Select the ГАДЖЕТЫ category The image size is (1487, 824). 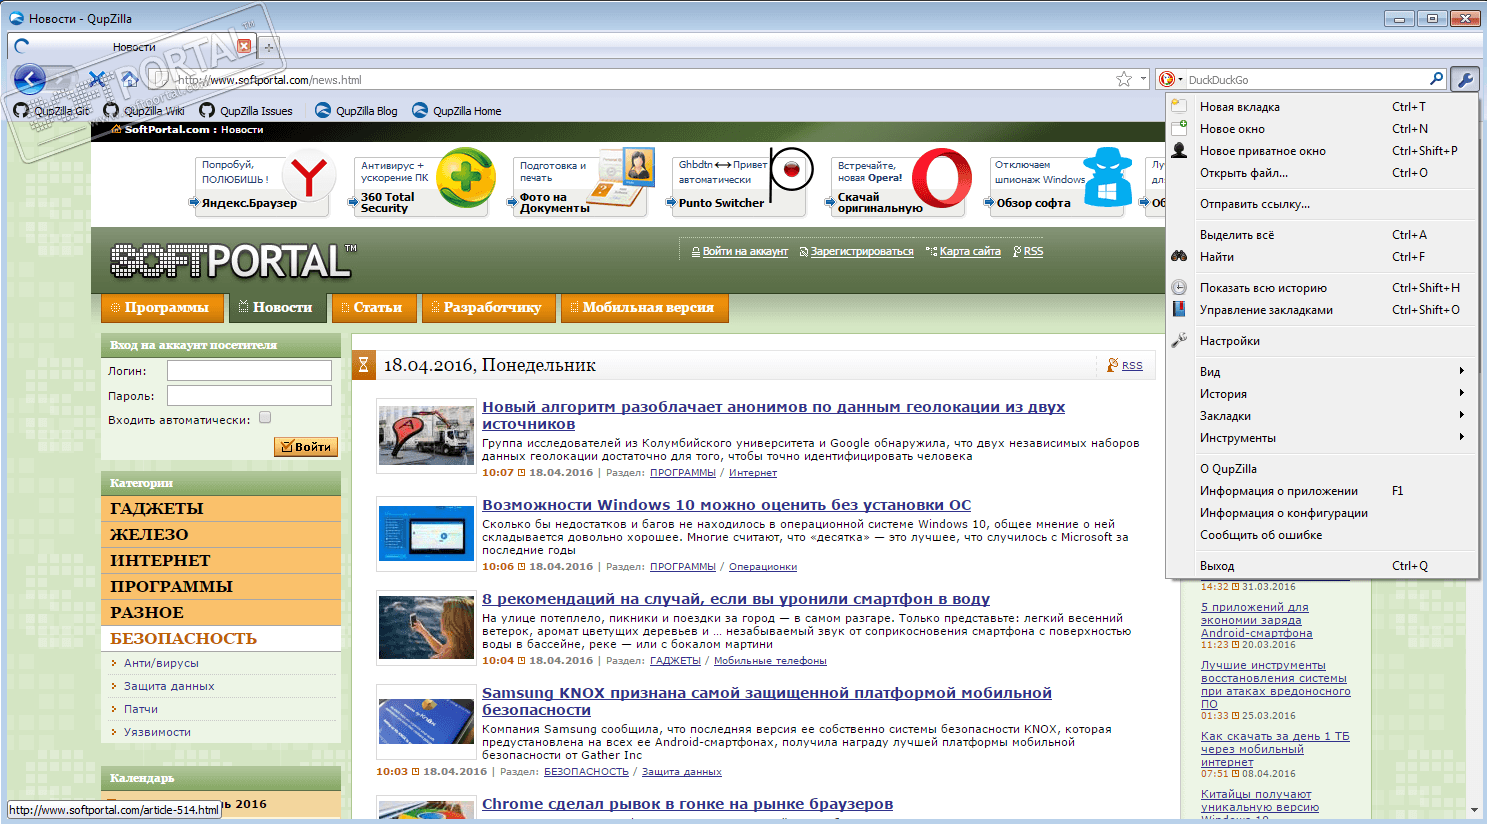tap(221, 509)
